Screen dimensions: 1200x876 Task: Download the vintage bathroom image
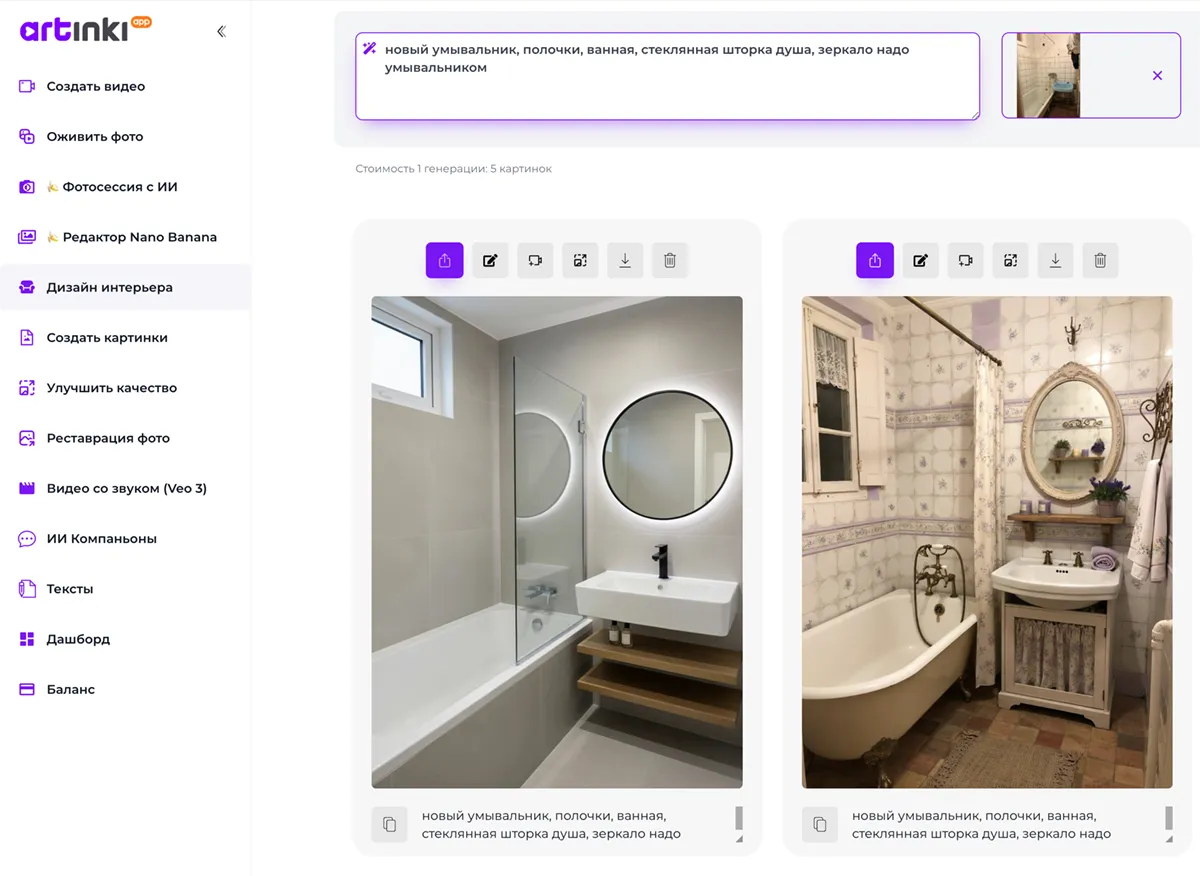click(x=1055, y=261)
